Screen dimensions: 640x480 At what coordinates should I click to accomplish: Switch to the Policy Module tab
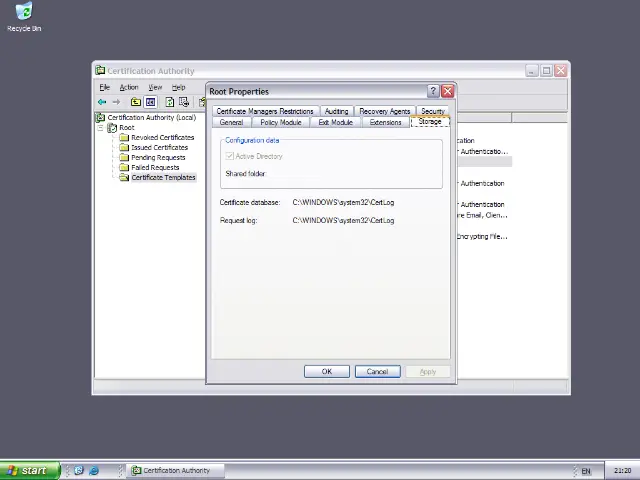(x=281, y=122)
